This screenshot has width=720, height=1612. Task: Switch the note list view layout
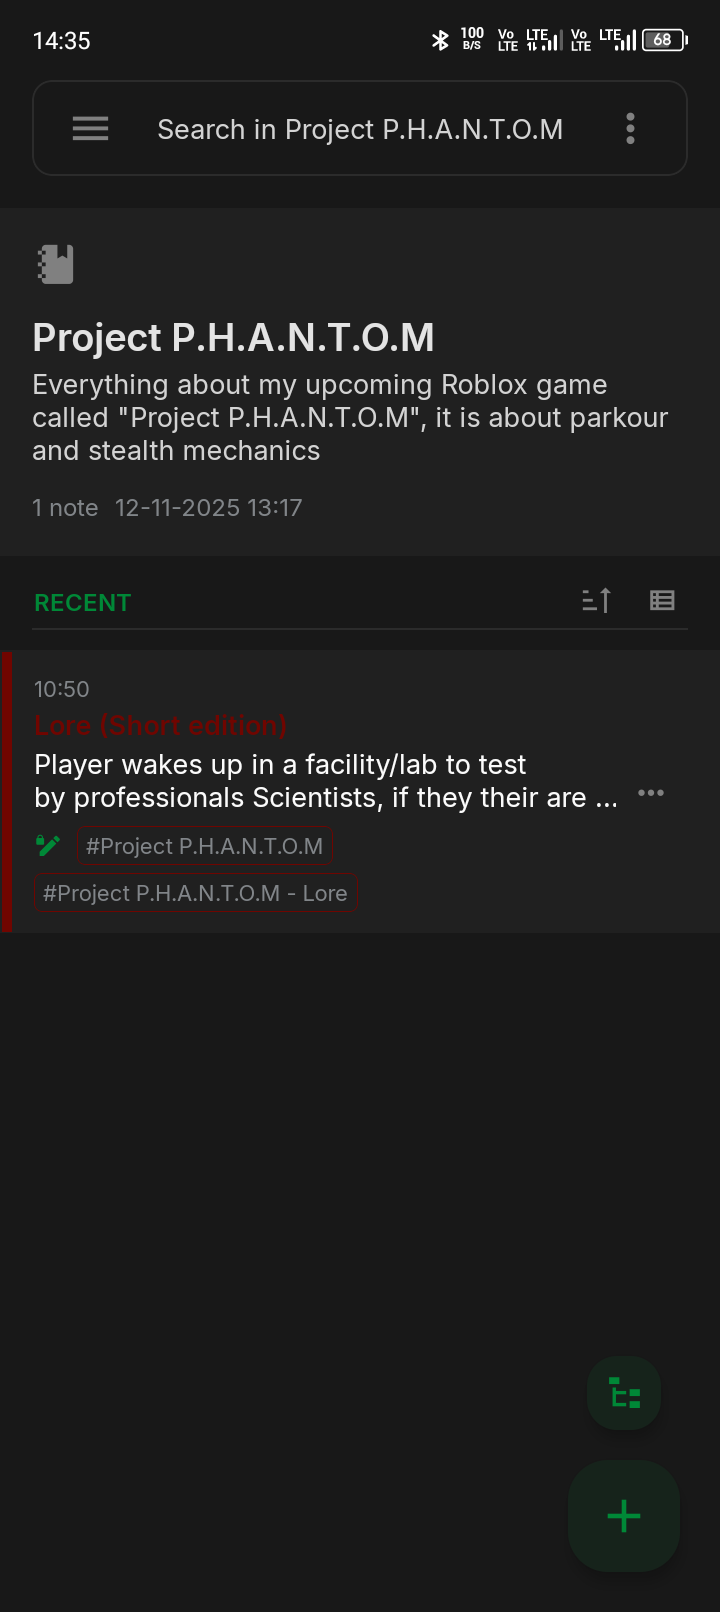coord(662,600)
